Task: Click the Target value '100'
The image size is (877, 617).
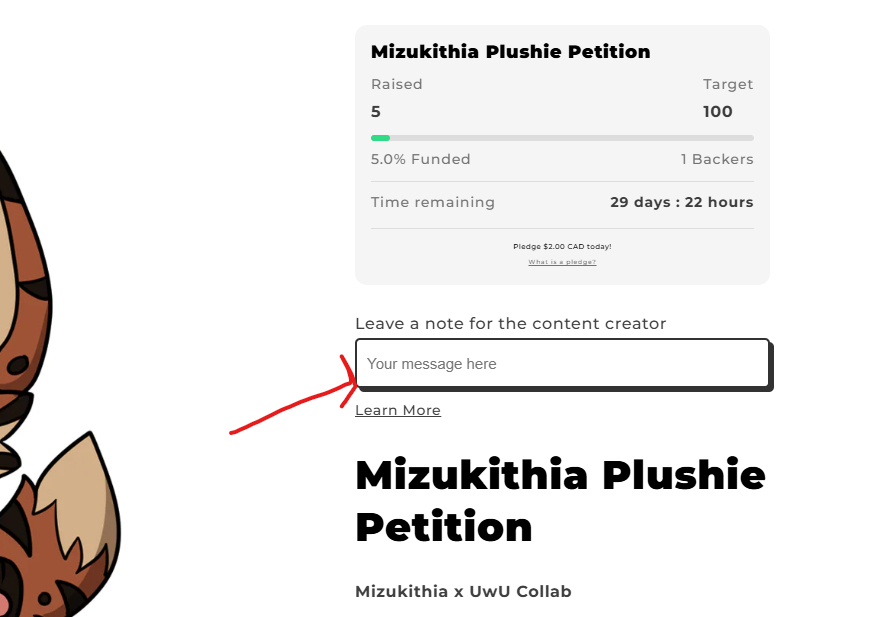Action: click(x=717, y=111)
